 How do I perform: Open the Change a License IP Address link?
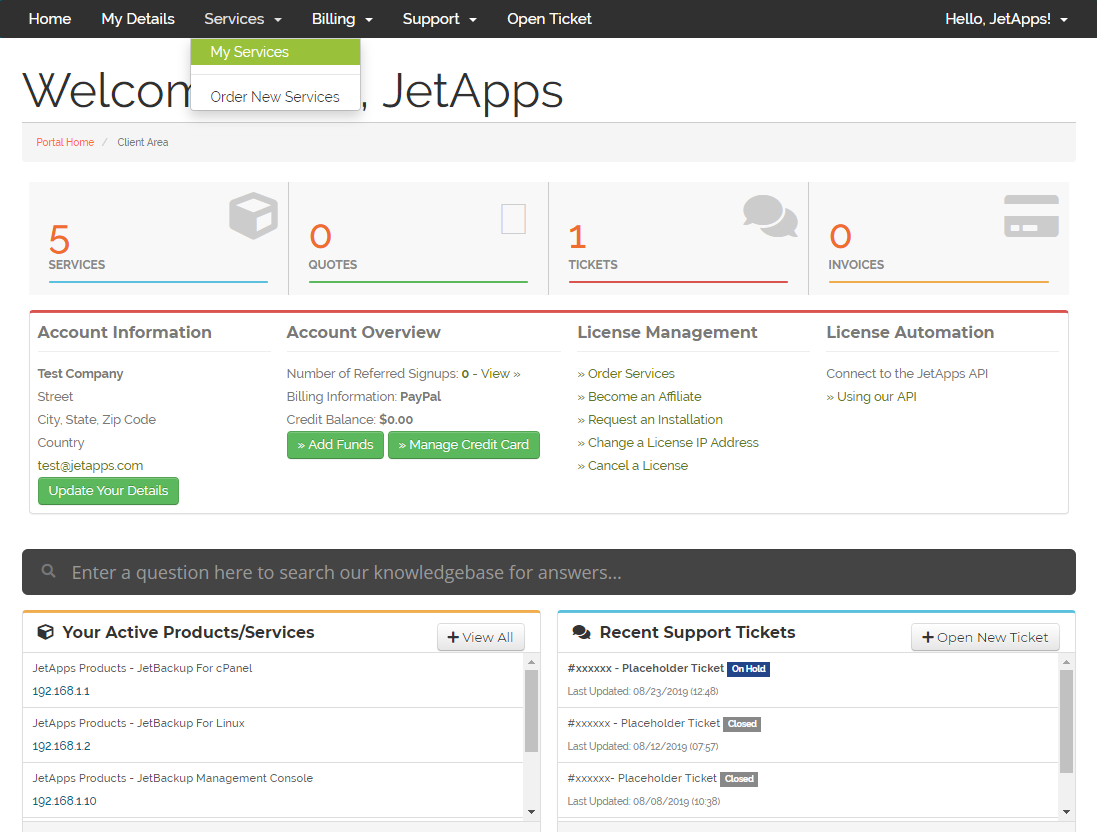click(x=668, y=443)
